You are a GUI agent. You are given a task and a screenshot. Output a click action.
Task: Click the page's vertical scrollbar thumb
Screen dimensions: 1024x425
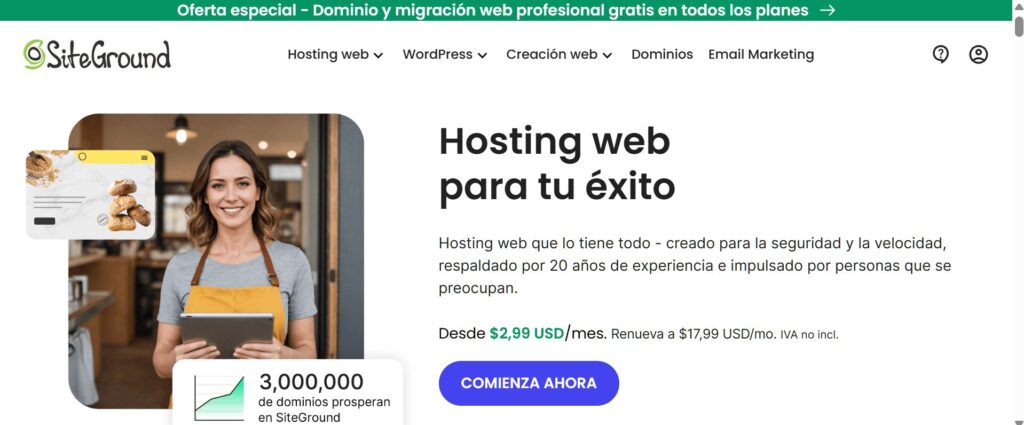1018,27
